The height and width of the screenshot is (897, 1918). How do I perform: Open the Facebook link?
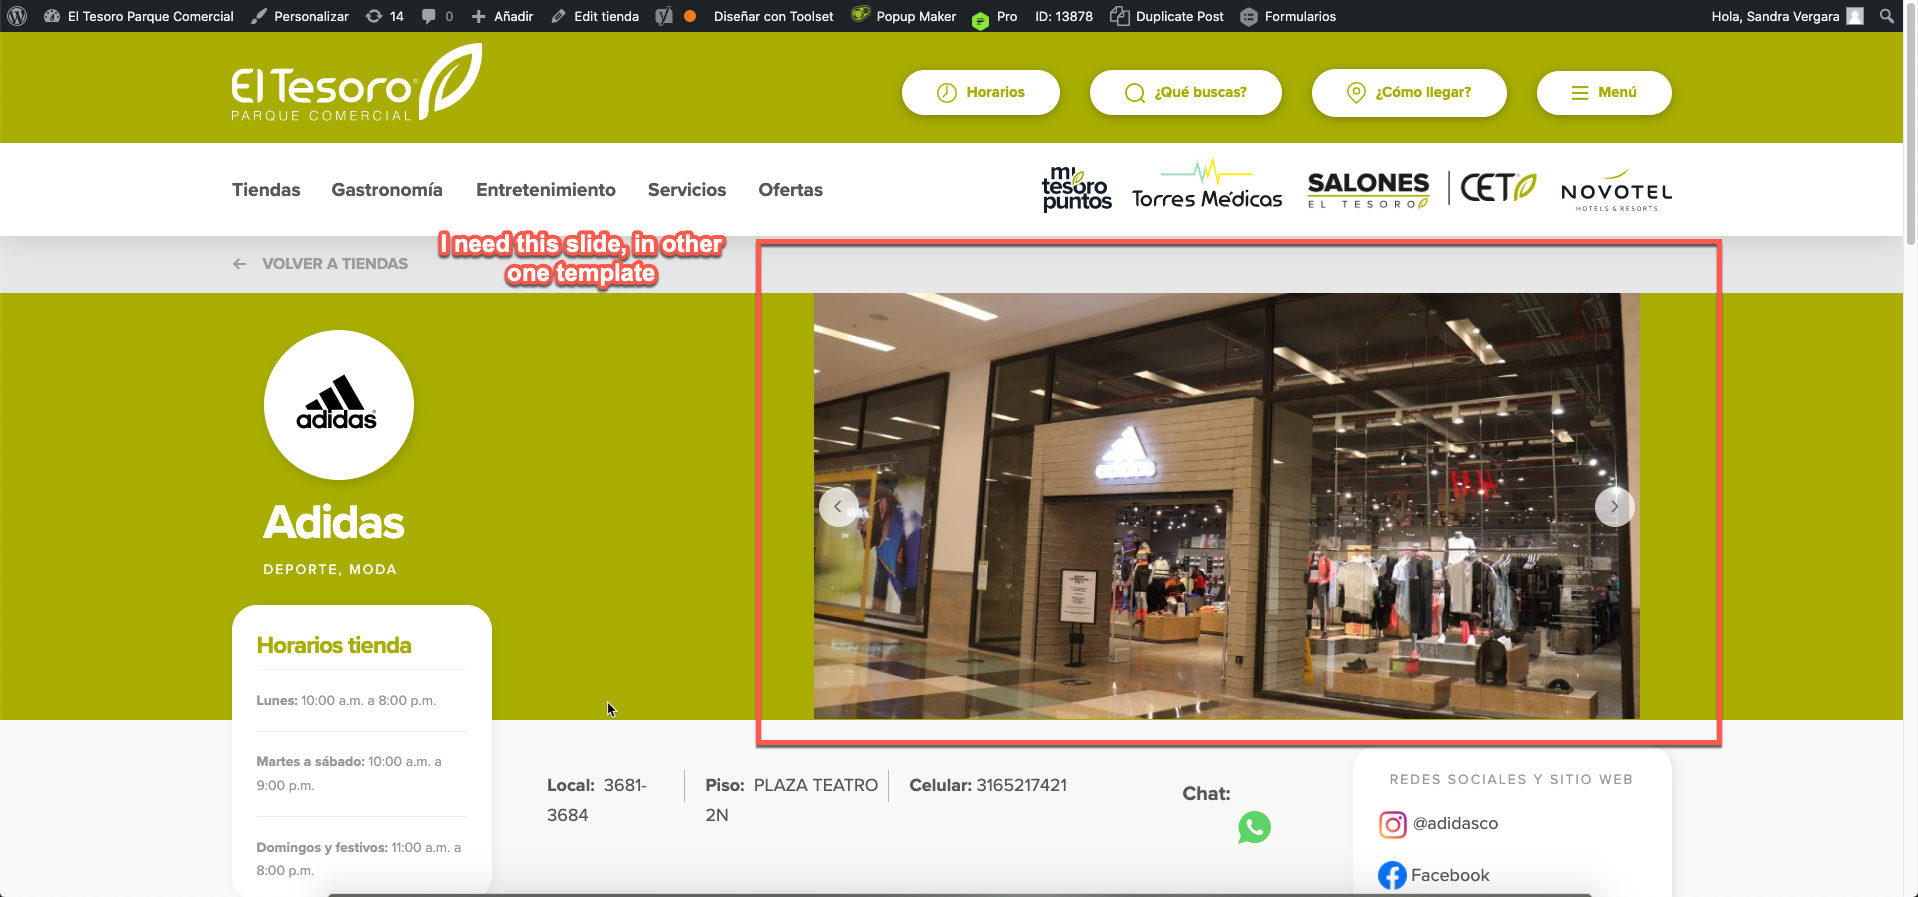(1433, 876)
